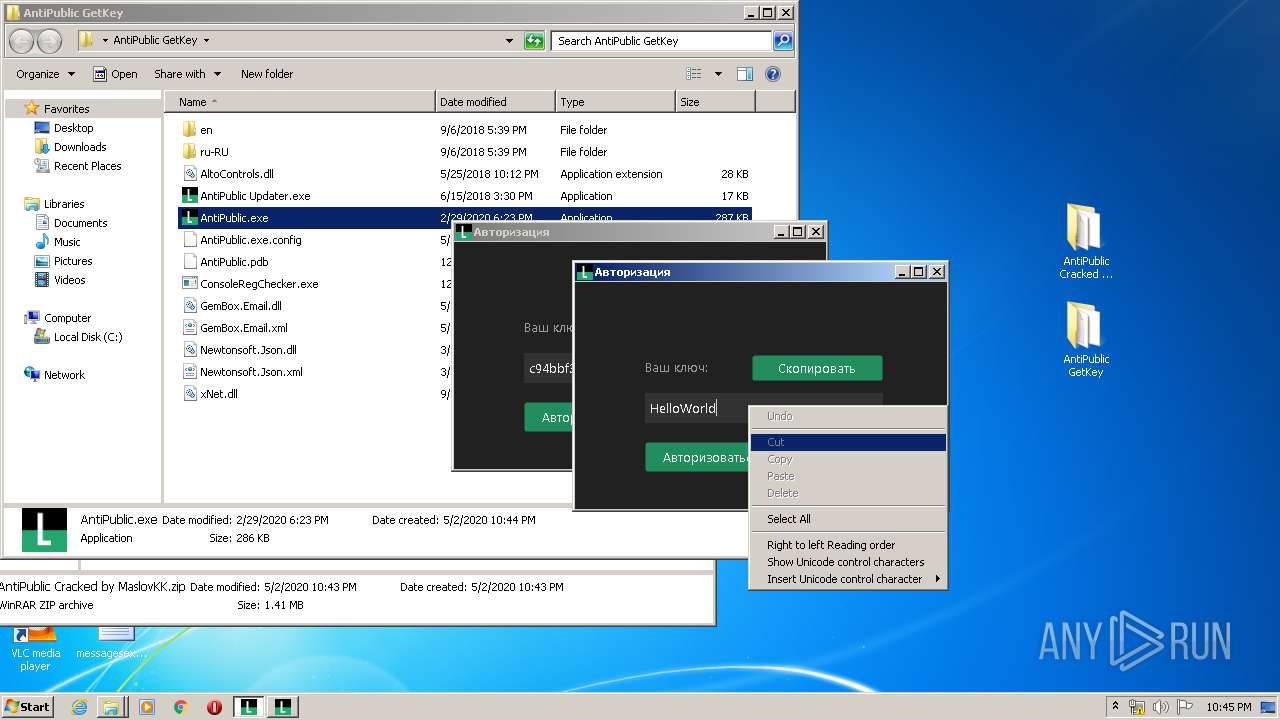Open the Explorer help question-mark icon
This screenshot has height=720, width=1280.
[x=772, y=74]
